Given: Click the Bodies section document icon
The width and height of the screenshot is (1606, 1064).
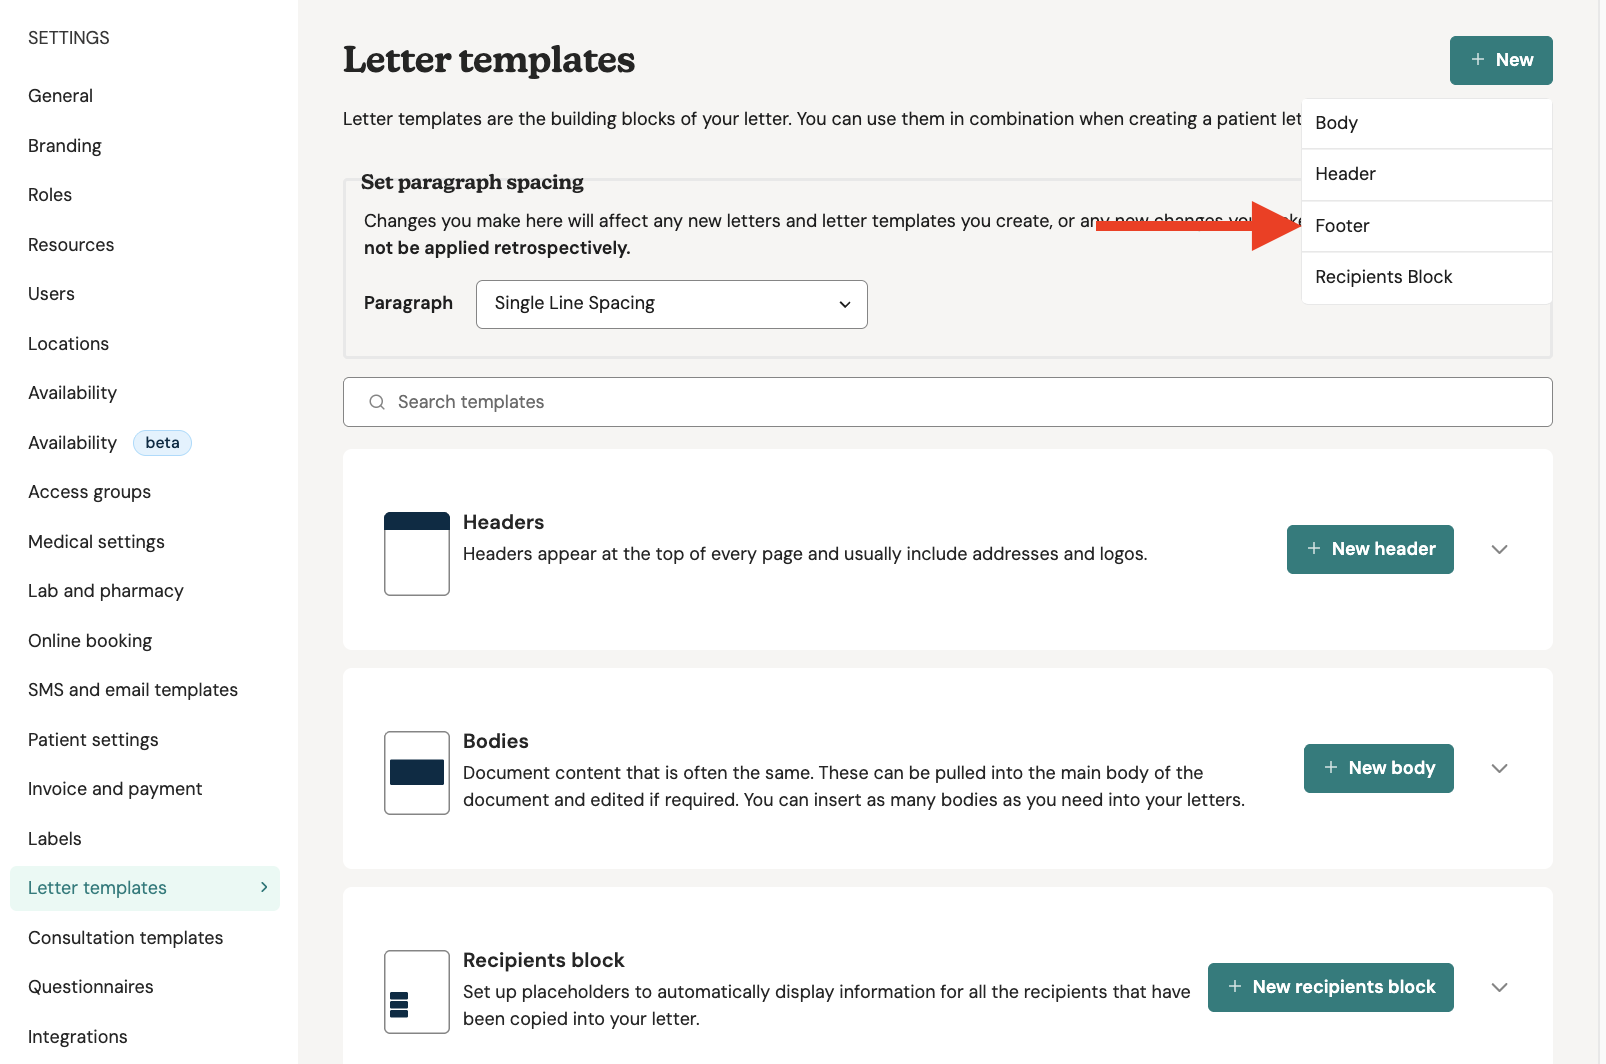Looking at the screenshot, I should (x=416, y=772).
